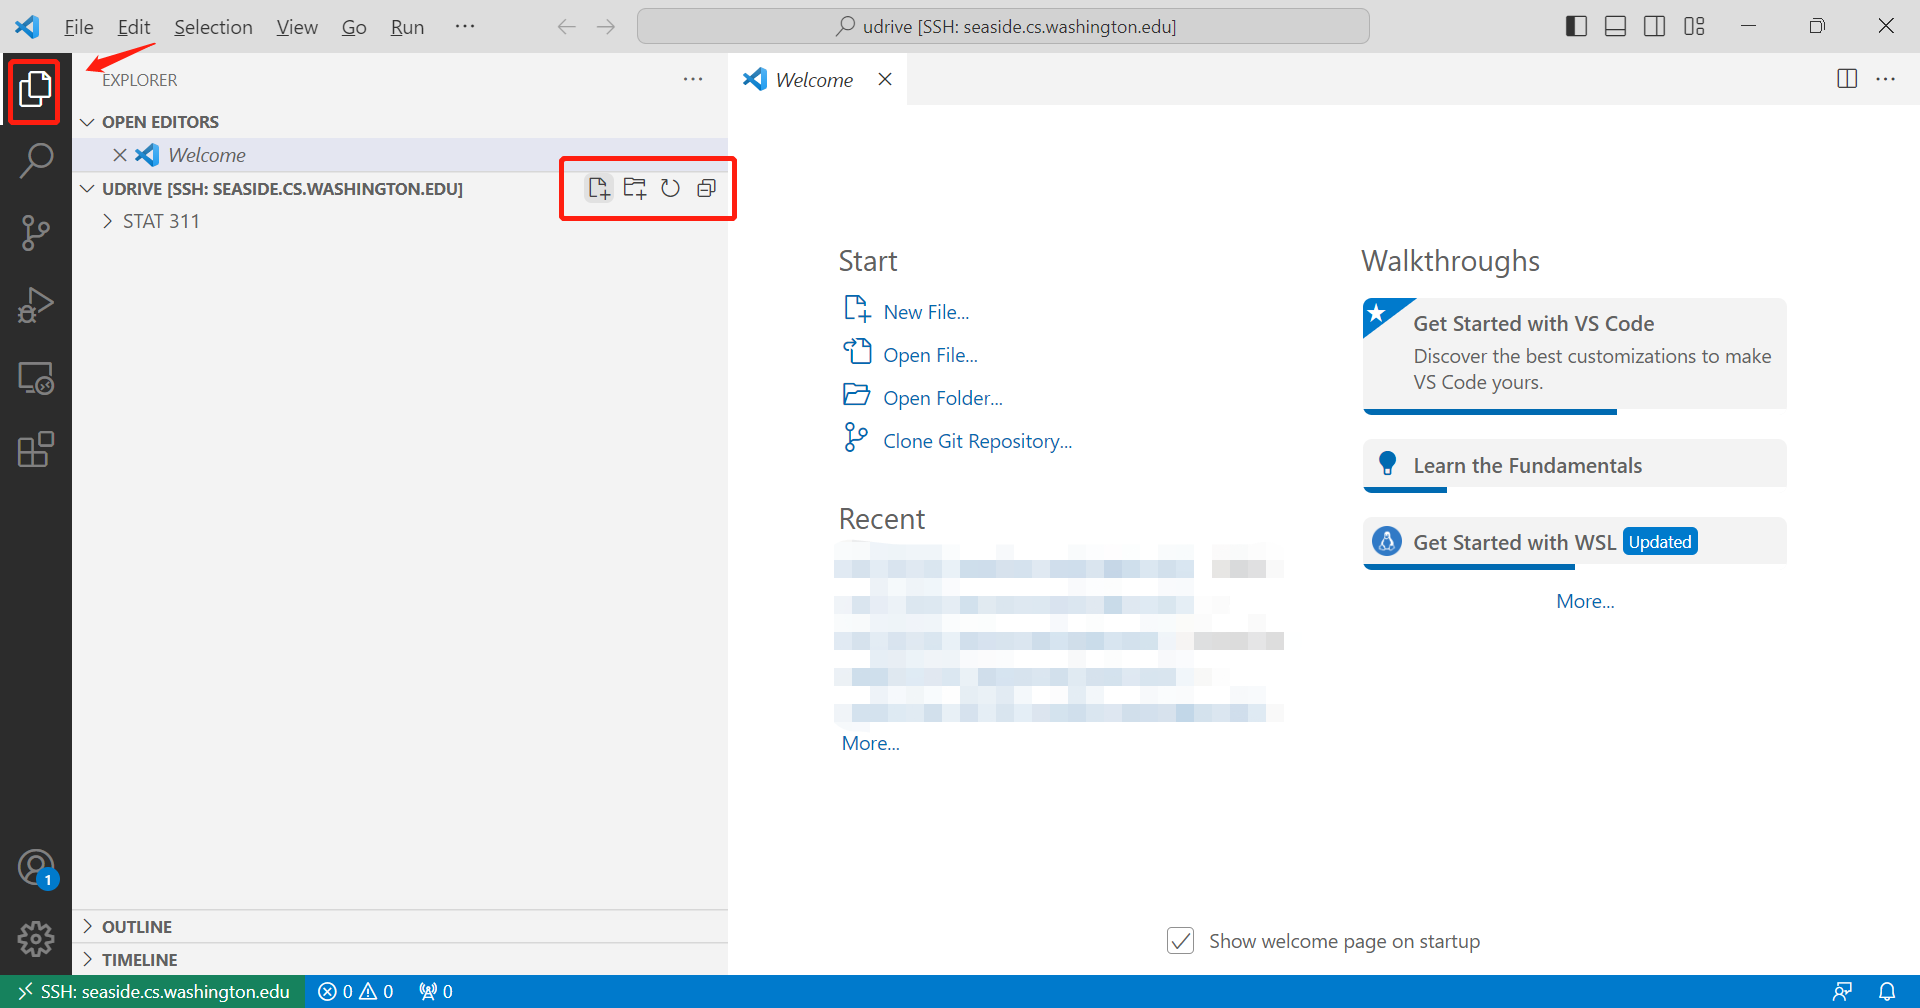Open Learn the Fundamentals walkthrough
1920x1008 pixels.
(1574, 465)
